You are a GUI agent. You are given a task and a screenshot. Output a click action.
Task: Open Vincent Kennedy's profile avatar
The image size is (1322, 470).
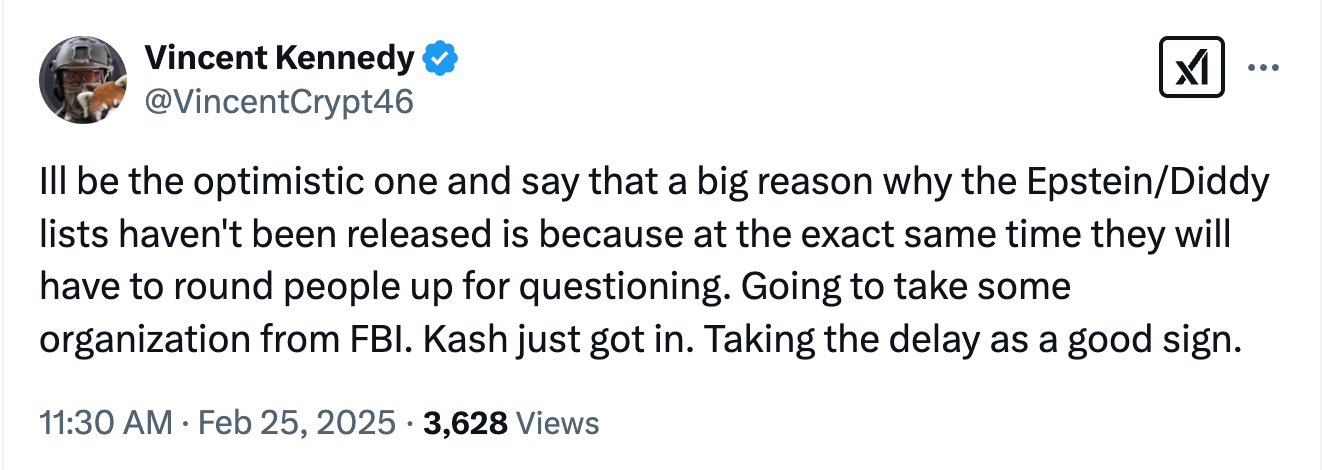(x=81, y=81)
